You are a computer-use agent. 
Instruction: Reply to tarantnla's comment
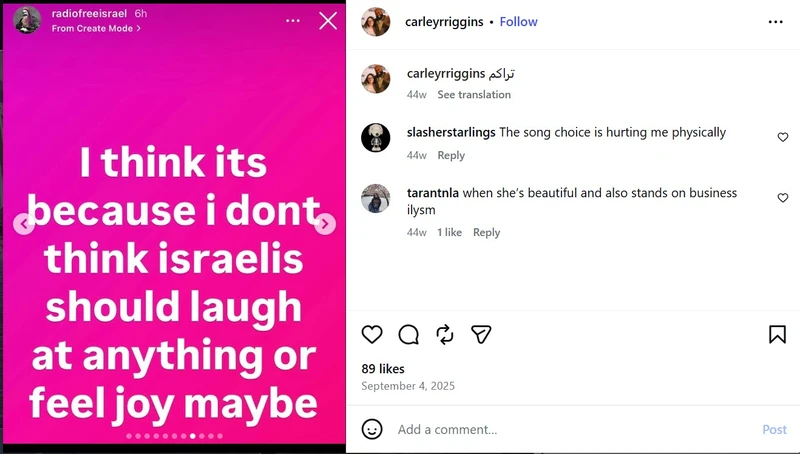[x=486, y=232]
